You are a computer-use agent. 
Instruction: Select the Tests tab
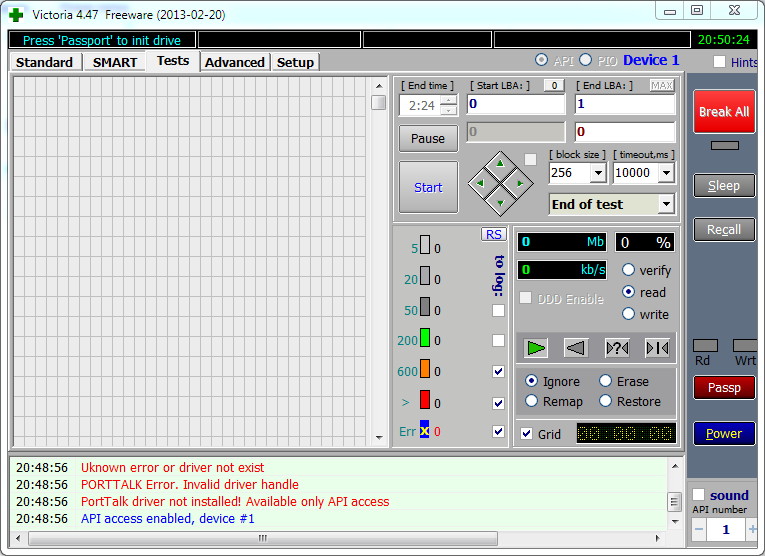tap(173, 61)
